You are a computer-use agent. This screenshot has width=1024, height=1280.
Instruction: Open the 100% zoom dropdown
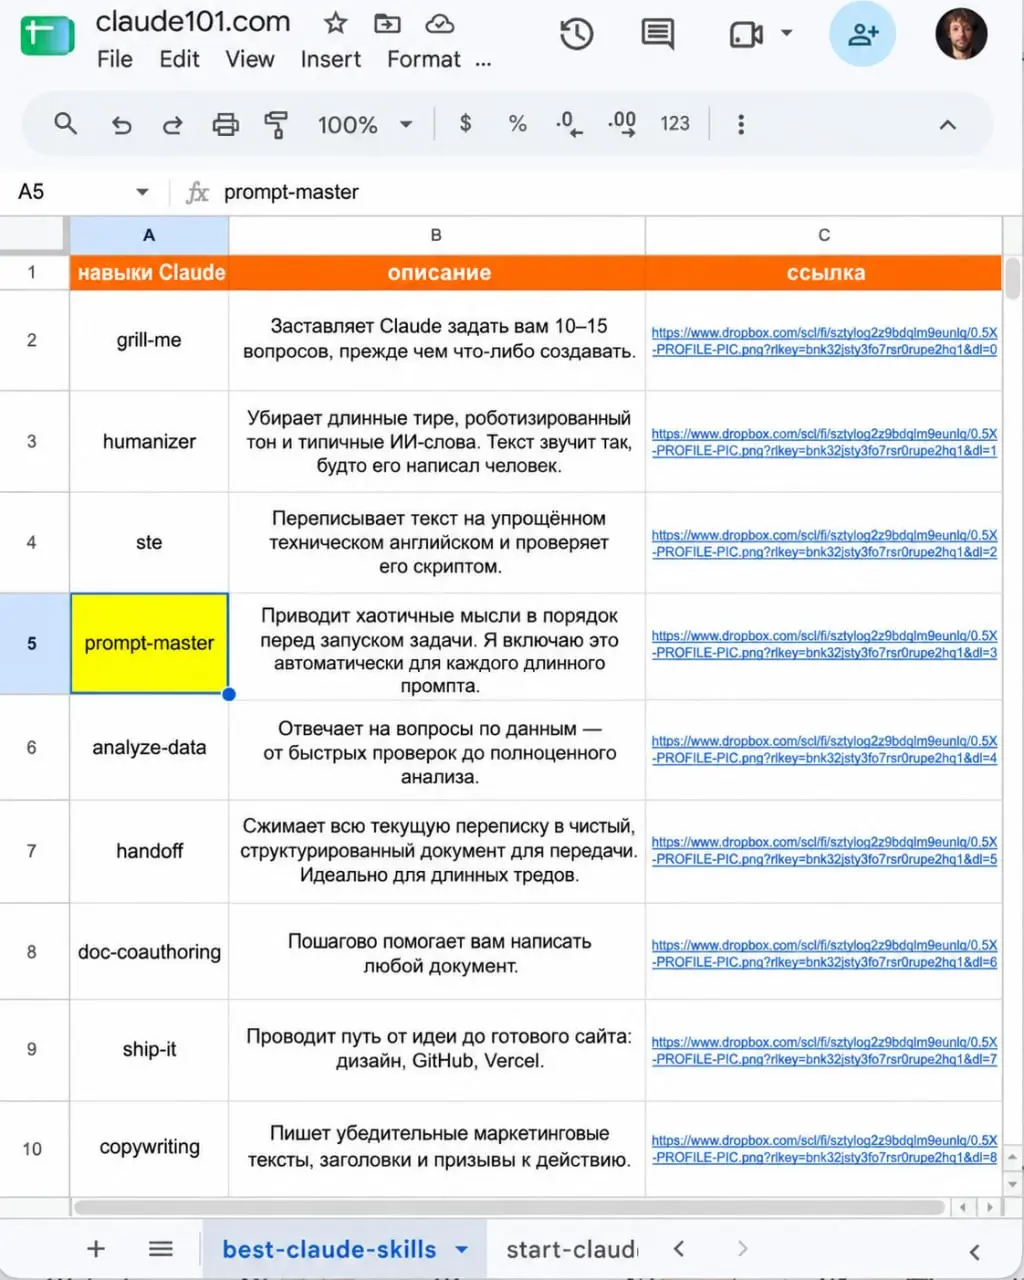365,125
